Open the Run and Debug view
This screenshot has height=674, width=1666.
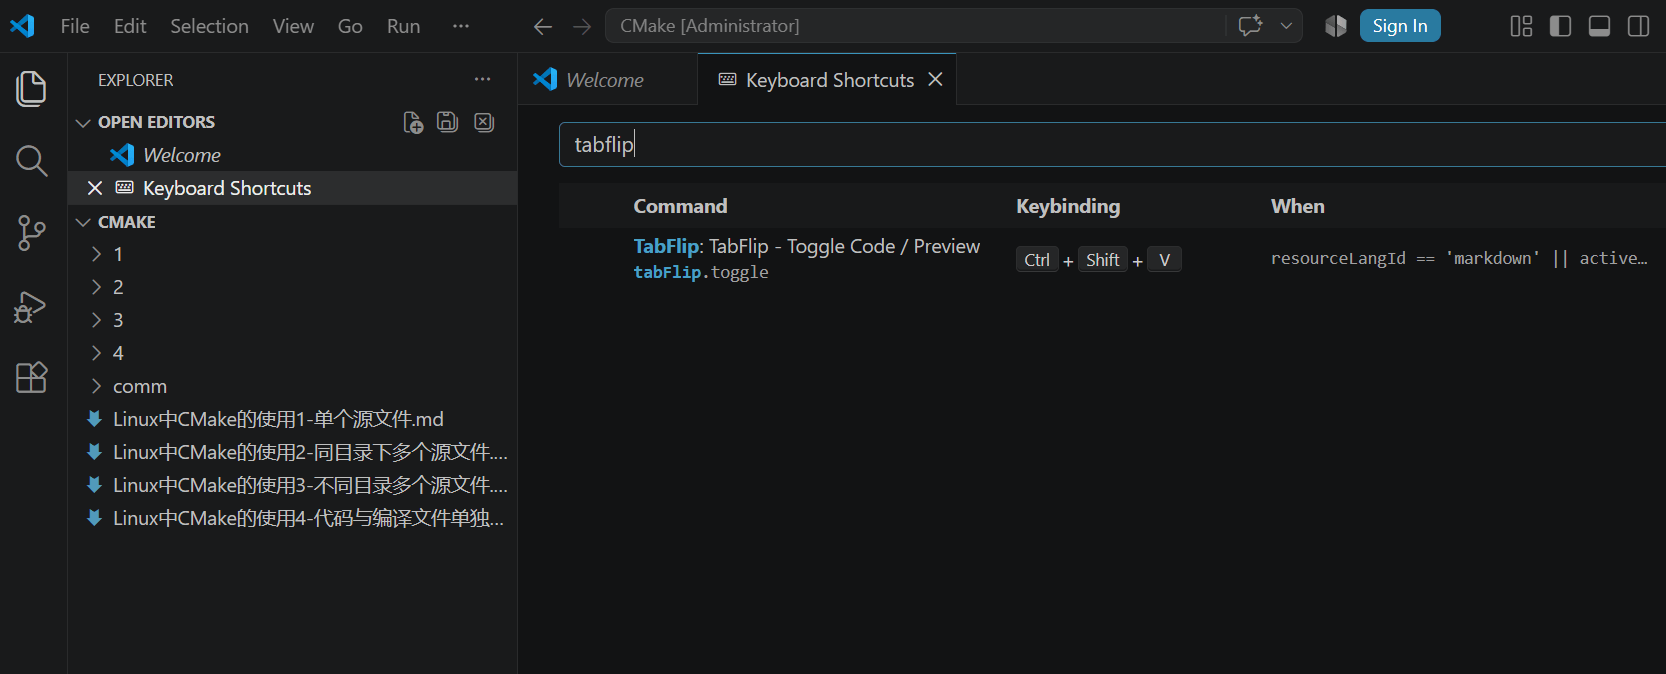[32, 306]
